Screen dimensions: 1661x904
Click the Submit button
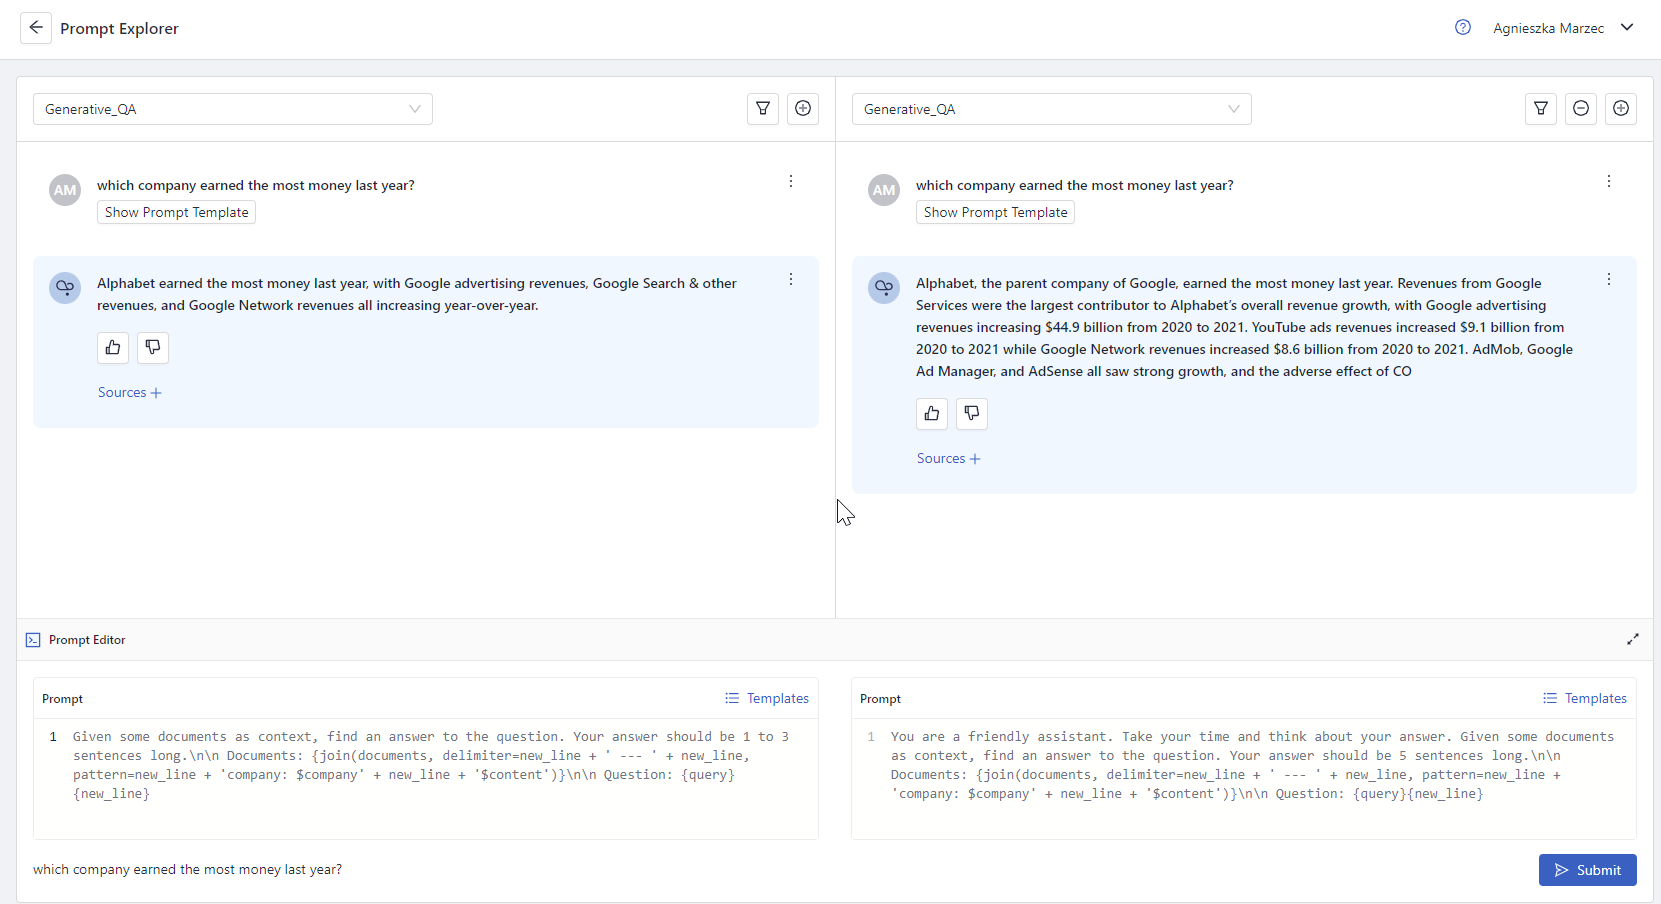(x=1587, y=870)
